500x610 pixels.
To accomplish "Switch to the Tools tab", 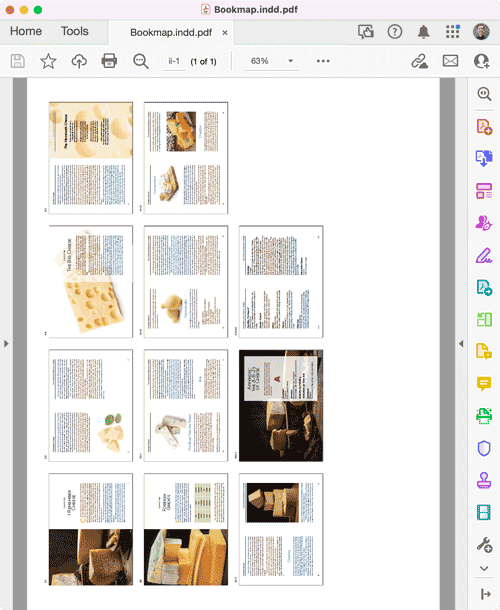I will coord(75,31).
